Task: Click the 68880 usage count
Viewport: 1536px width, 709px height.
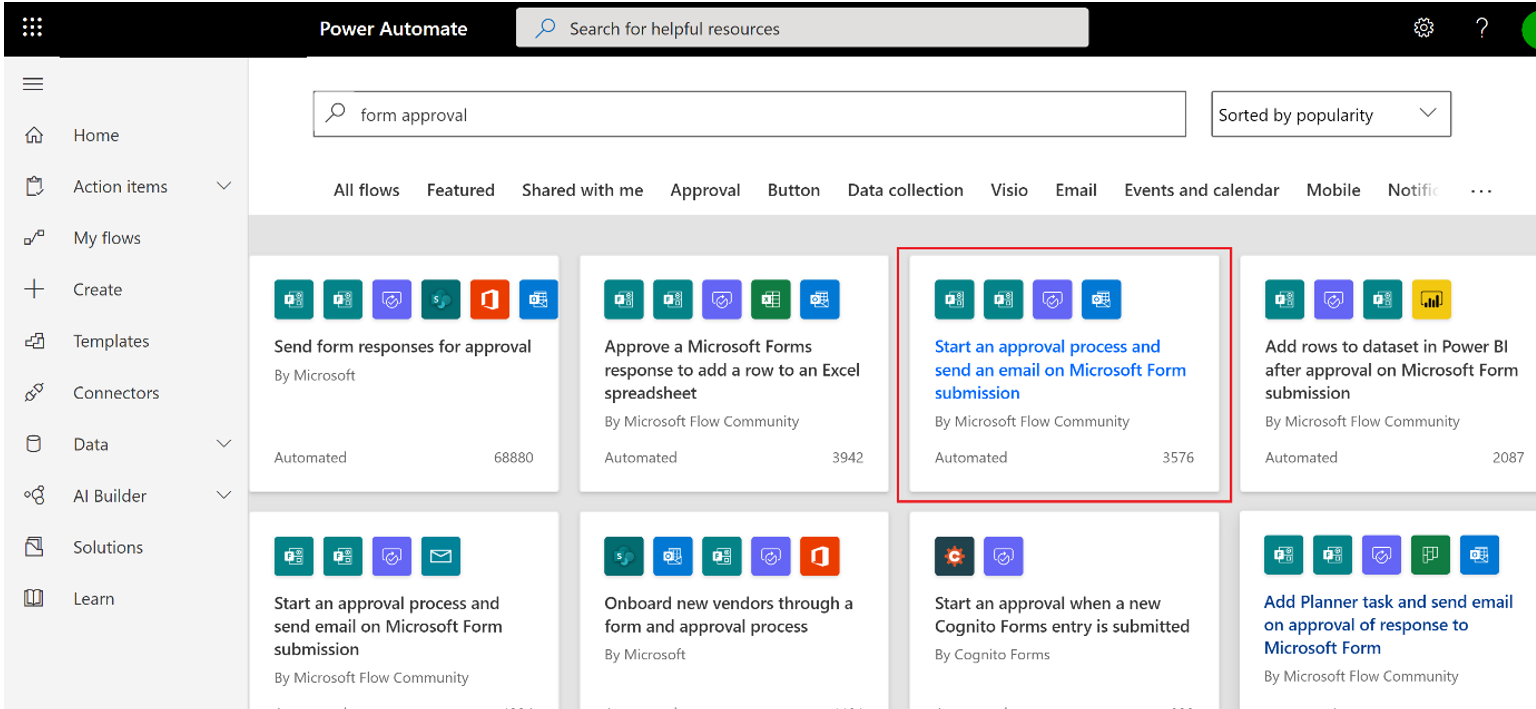Action: point(513,457)
